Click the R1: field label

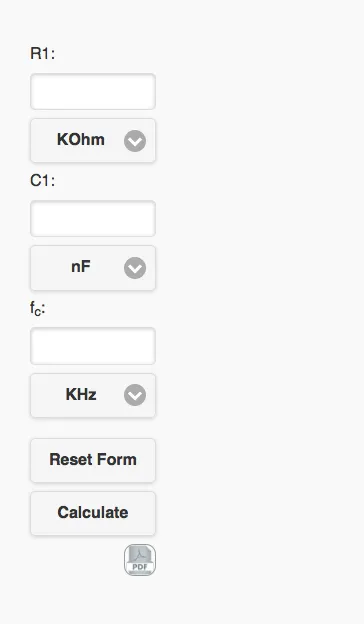[x=43, y=53]
